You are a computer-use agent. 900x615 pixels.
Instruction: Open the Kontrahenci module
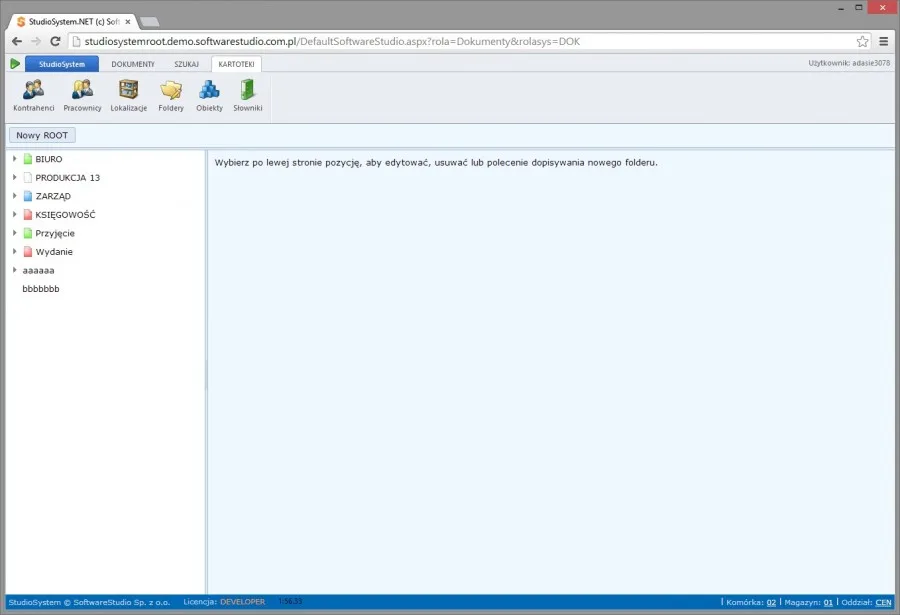34,96
